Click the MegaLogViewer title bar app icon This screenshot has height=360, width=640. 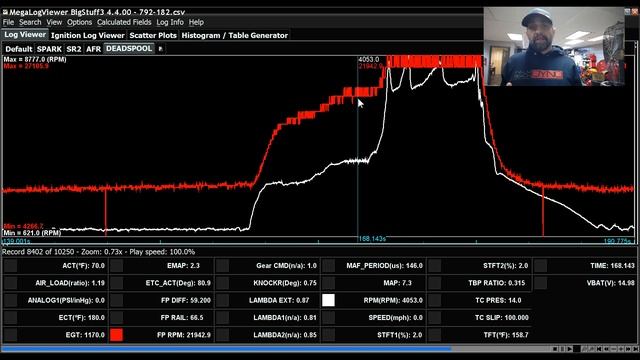click(5, 12)
